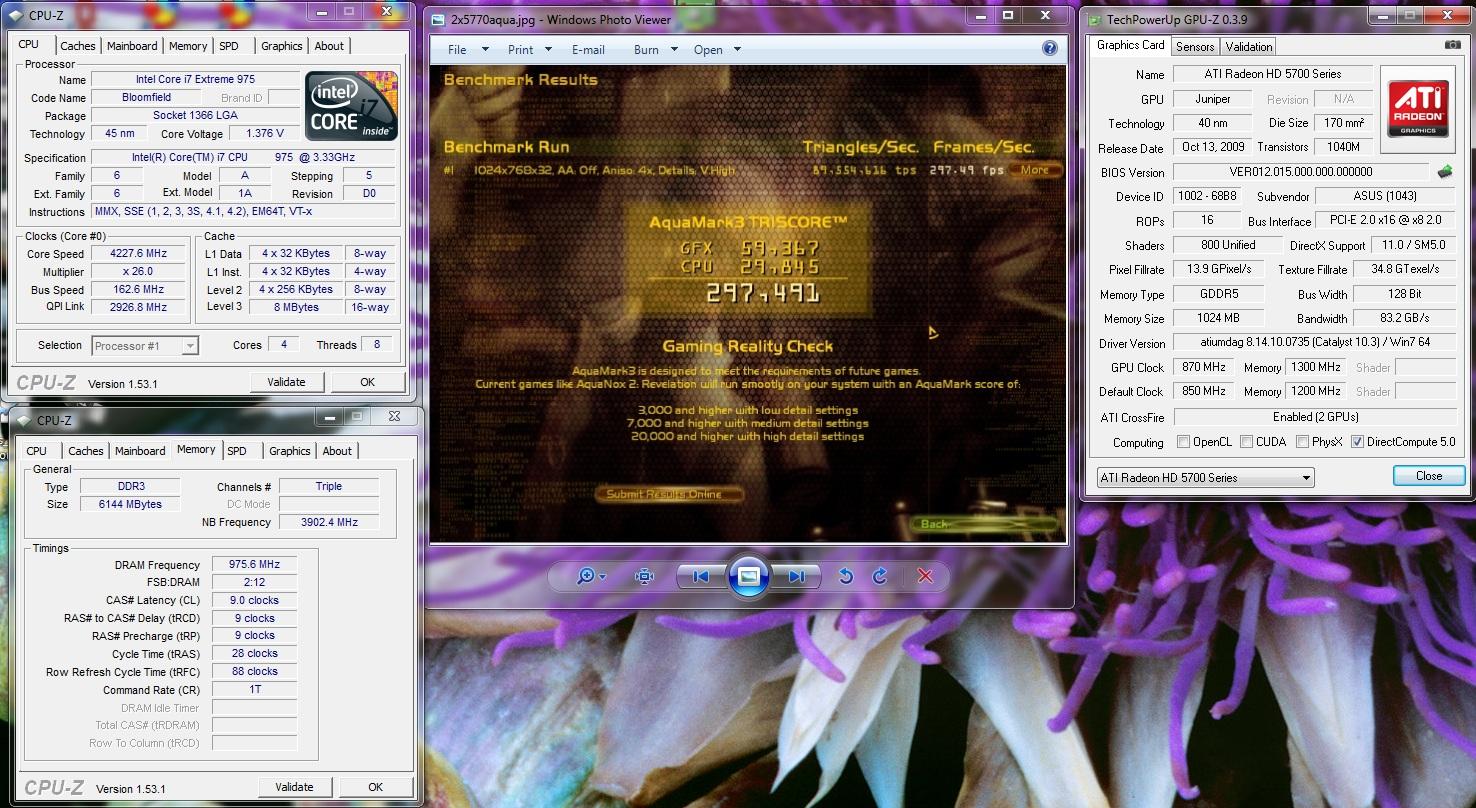The width and height of the screenshot is (1476, 808).
Task: Go to previous photo in Photo Viewer
Action: 700,576
